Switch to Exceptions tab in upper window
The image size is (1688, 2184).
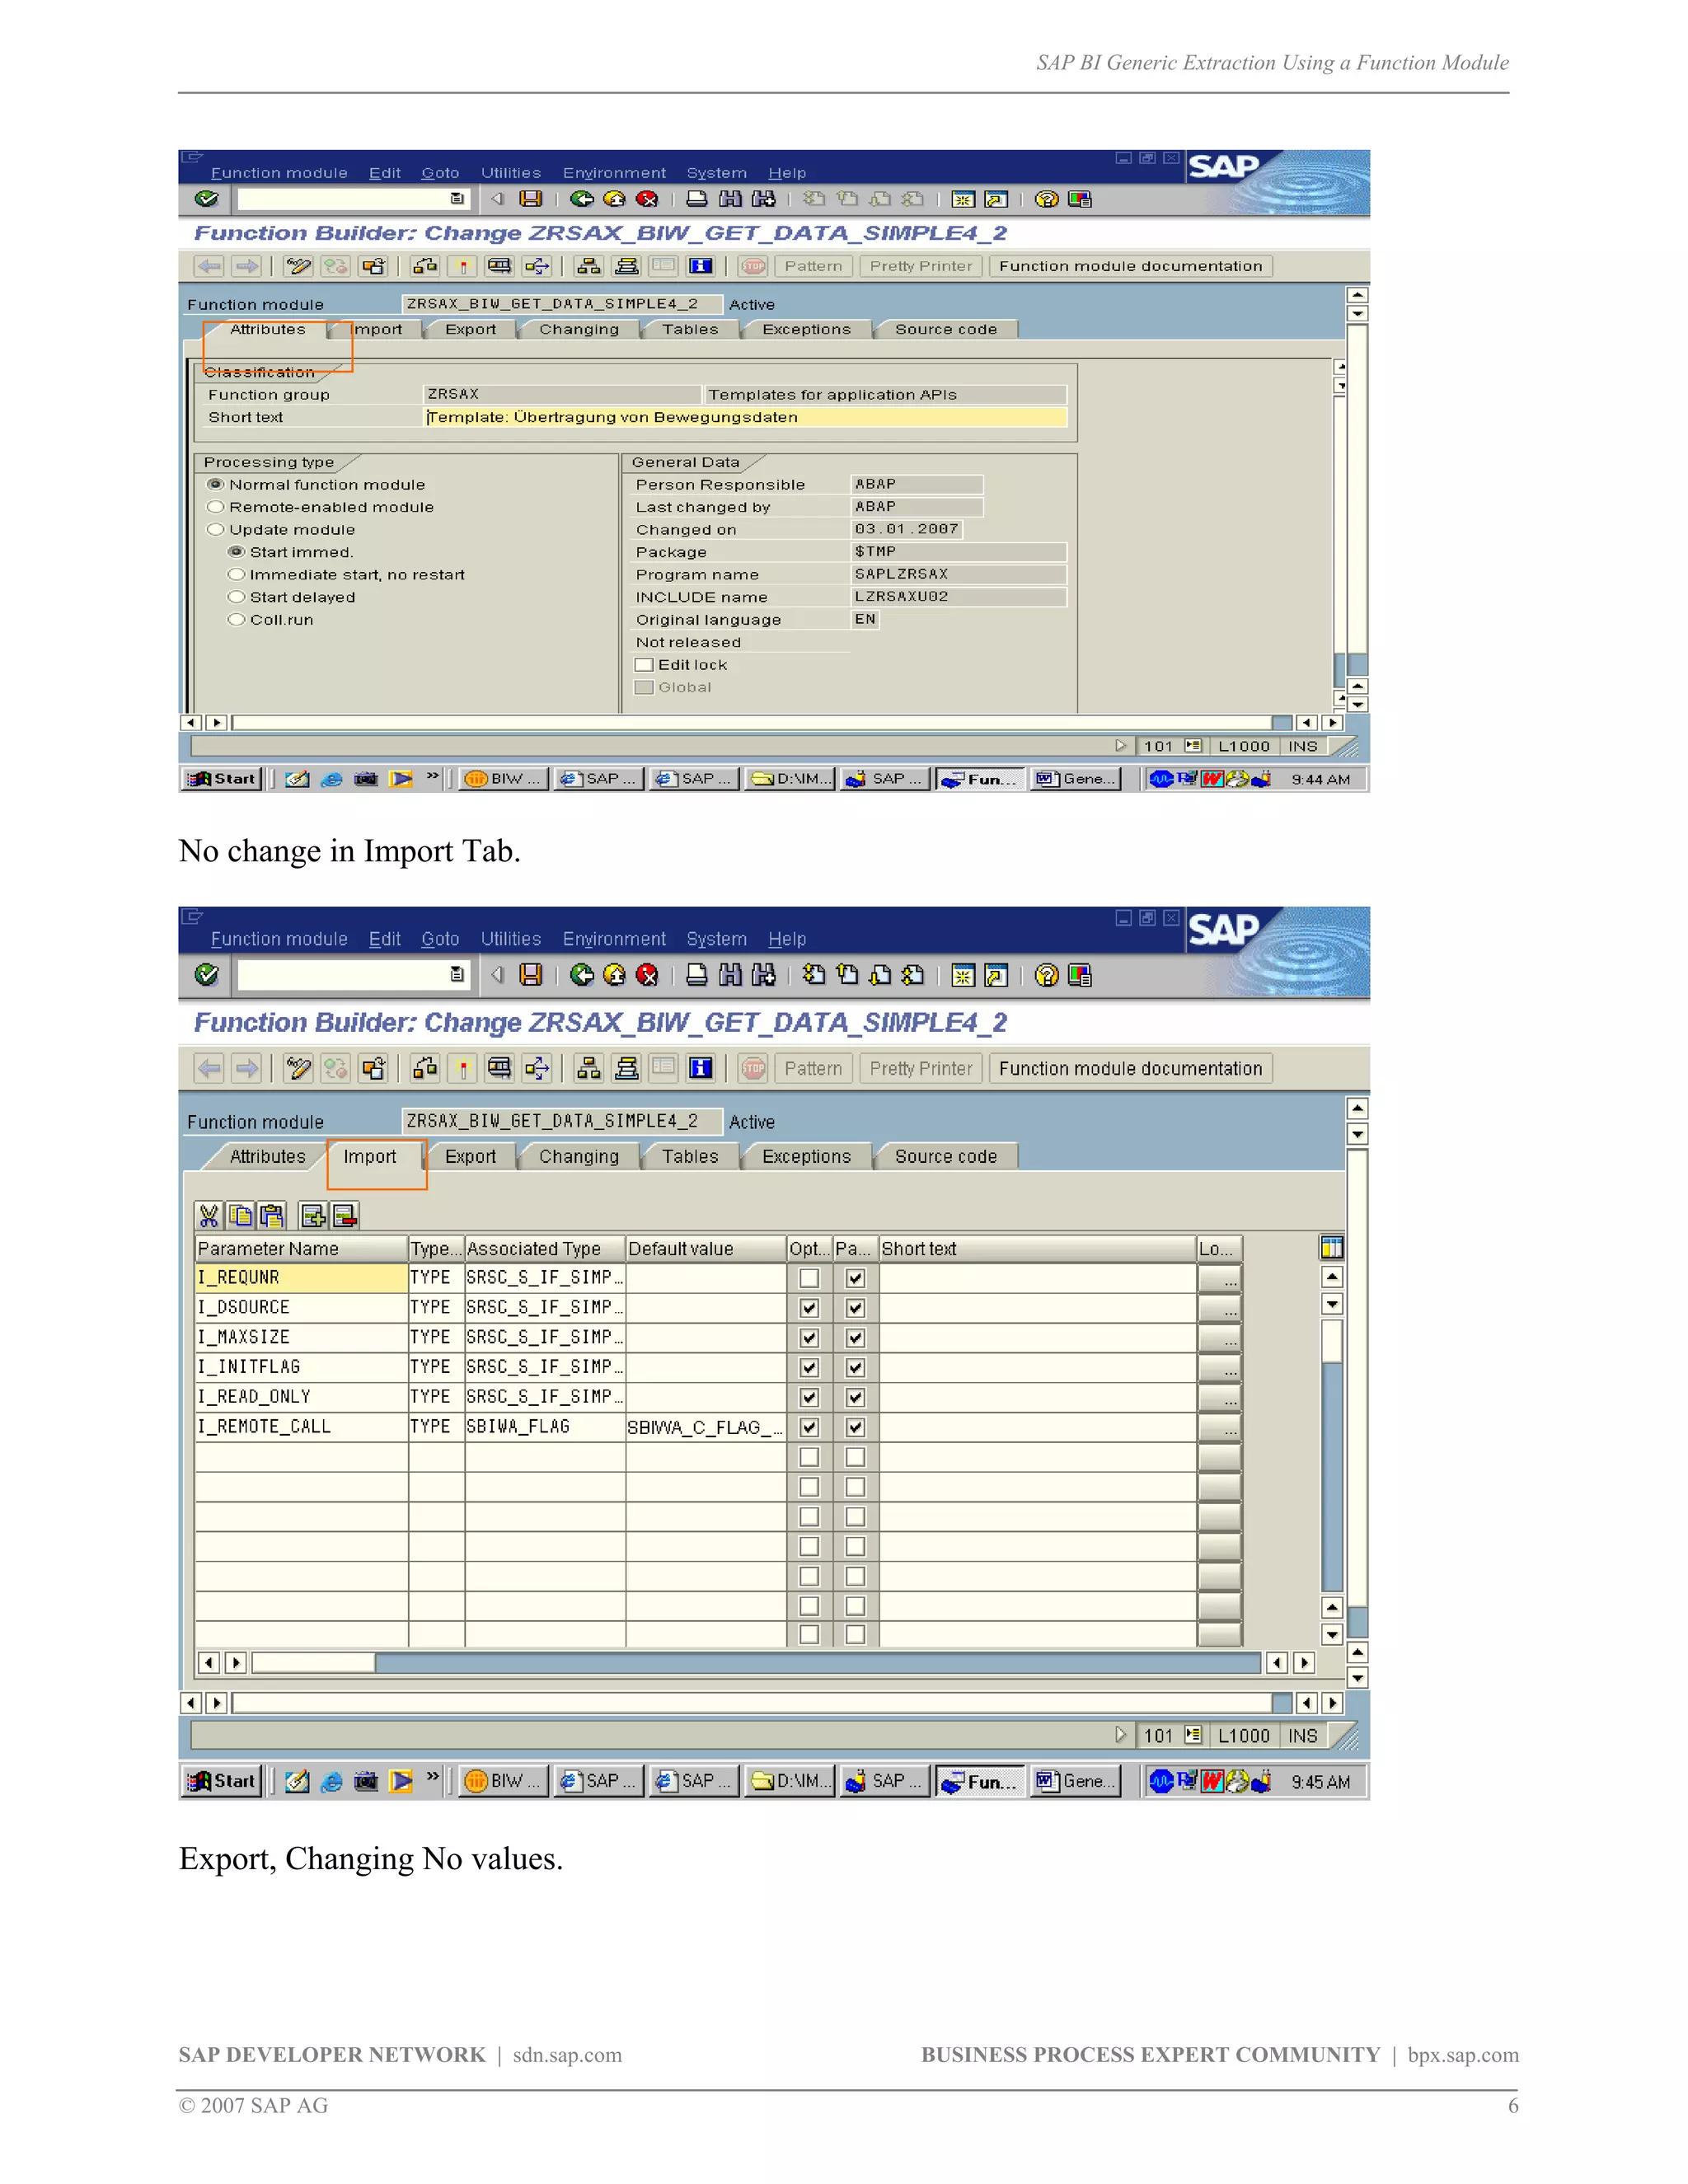(806, 329)
